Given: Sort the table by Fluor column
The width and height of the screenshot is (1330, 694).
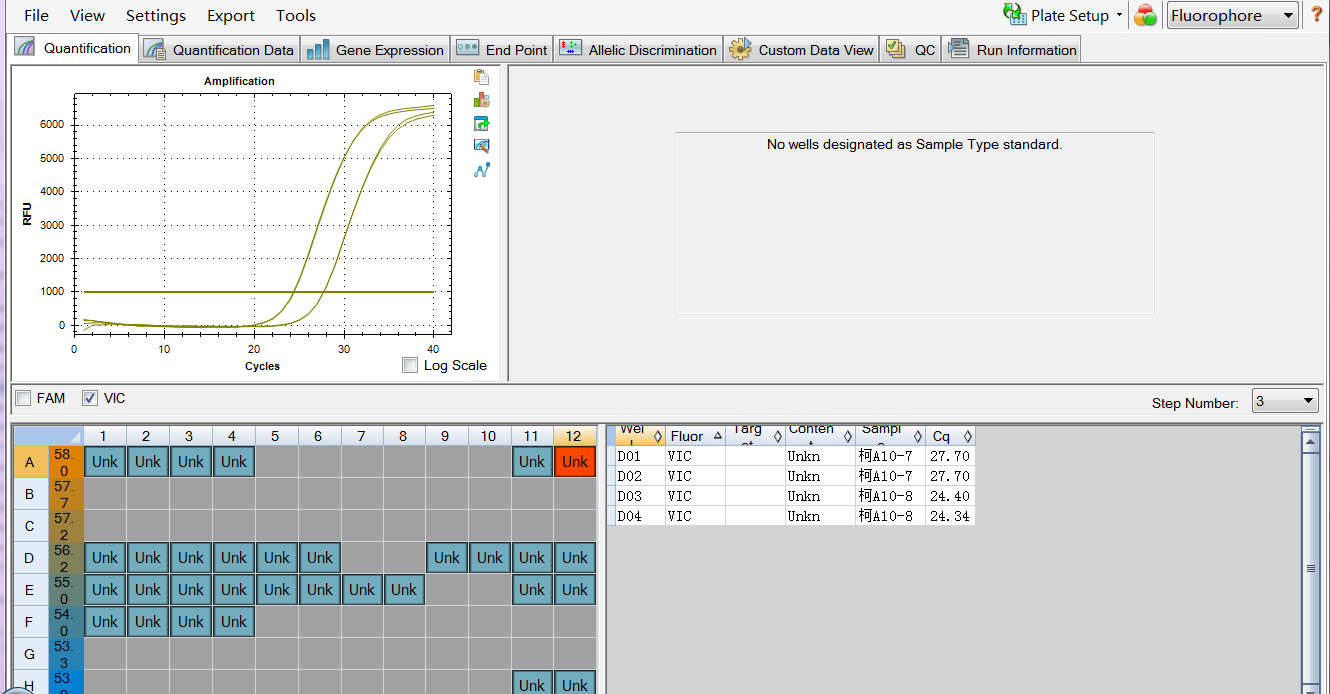Looking at the screenshot, I should (x=695, y=436).
